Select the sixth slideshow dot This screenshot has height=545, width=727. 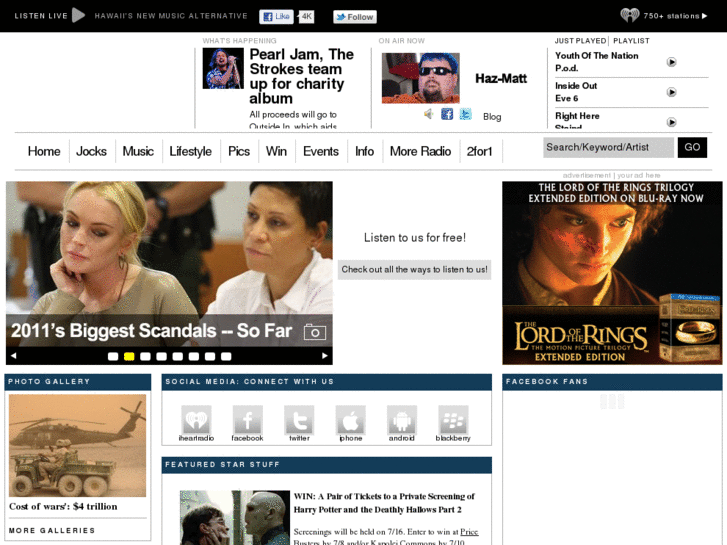pos(194,356)
